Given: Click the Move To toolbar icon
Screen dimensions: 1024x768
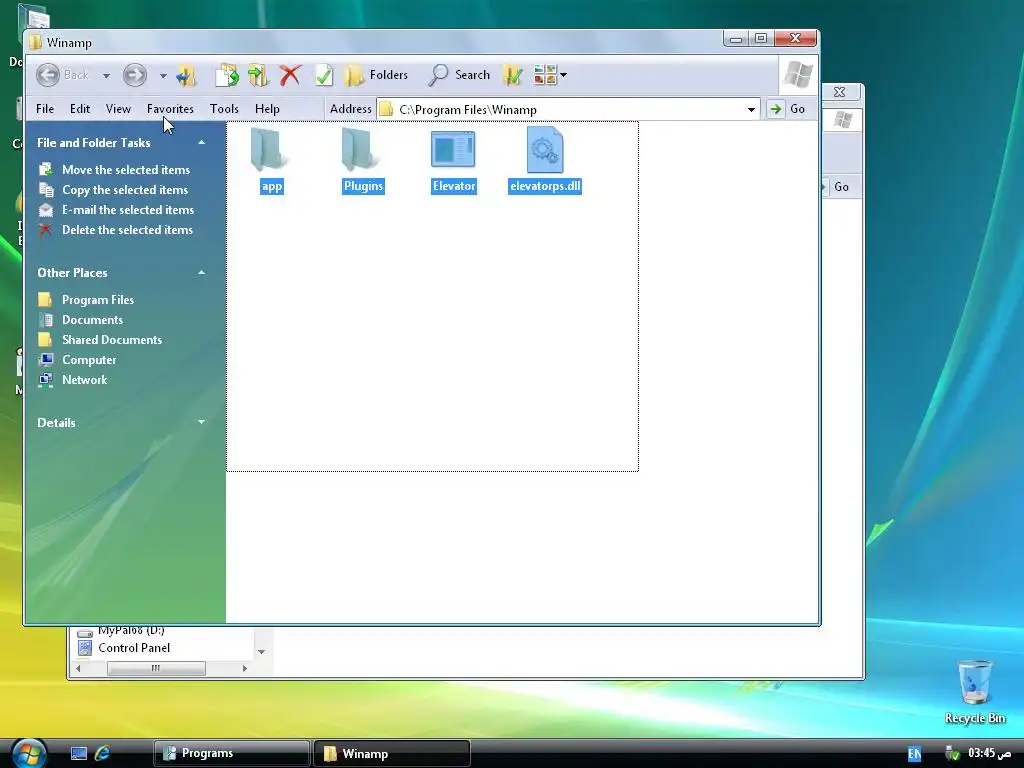Looking at the screenshot, I should (x=227, y=75).
